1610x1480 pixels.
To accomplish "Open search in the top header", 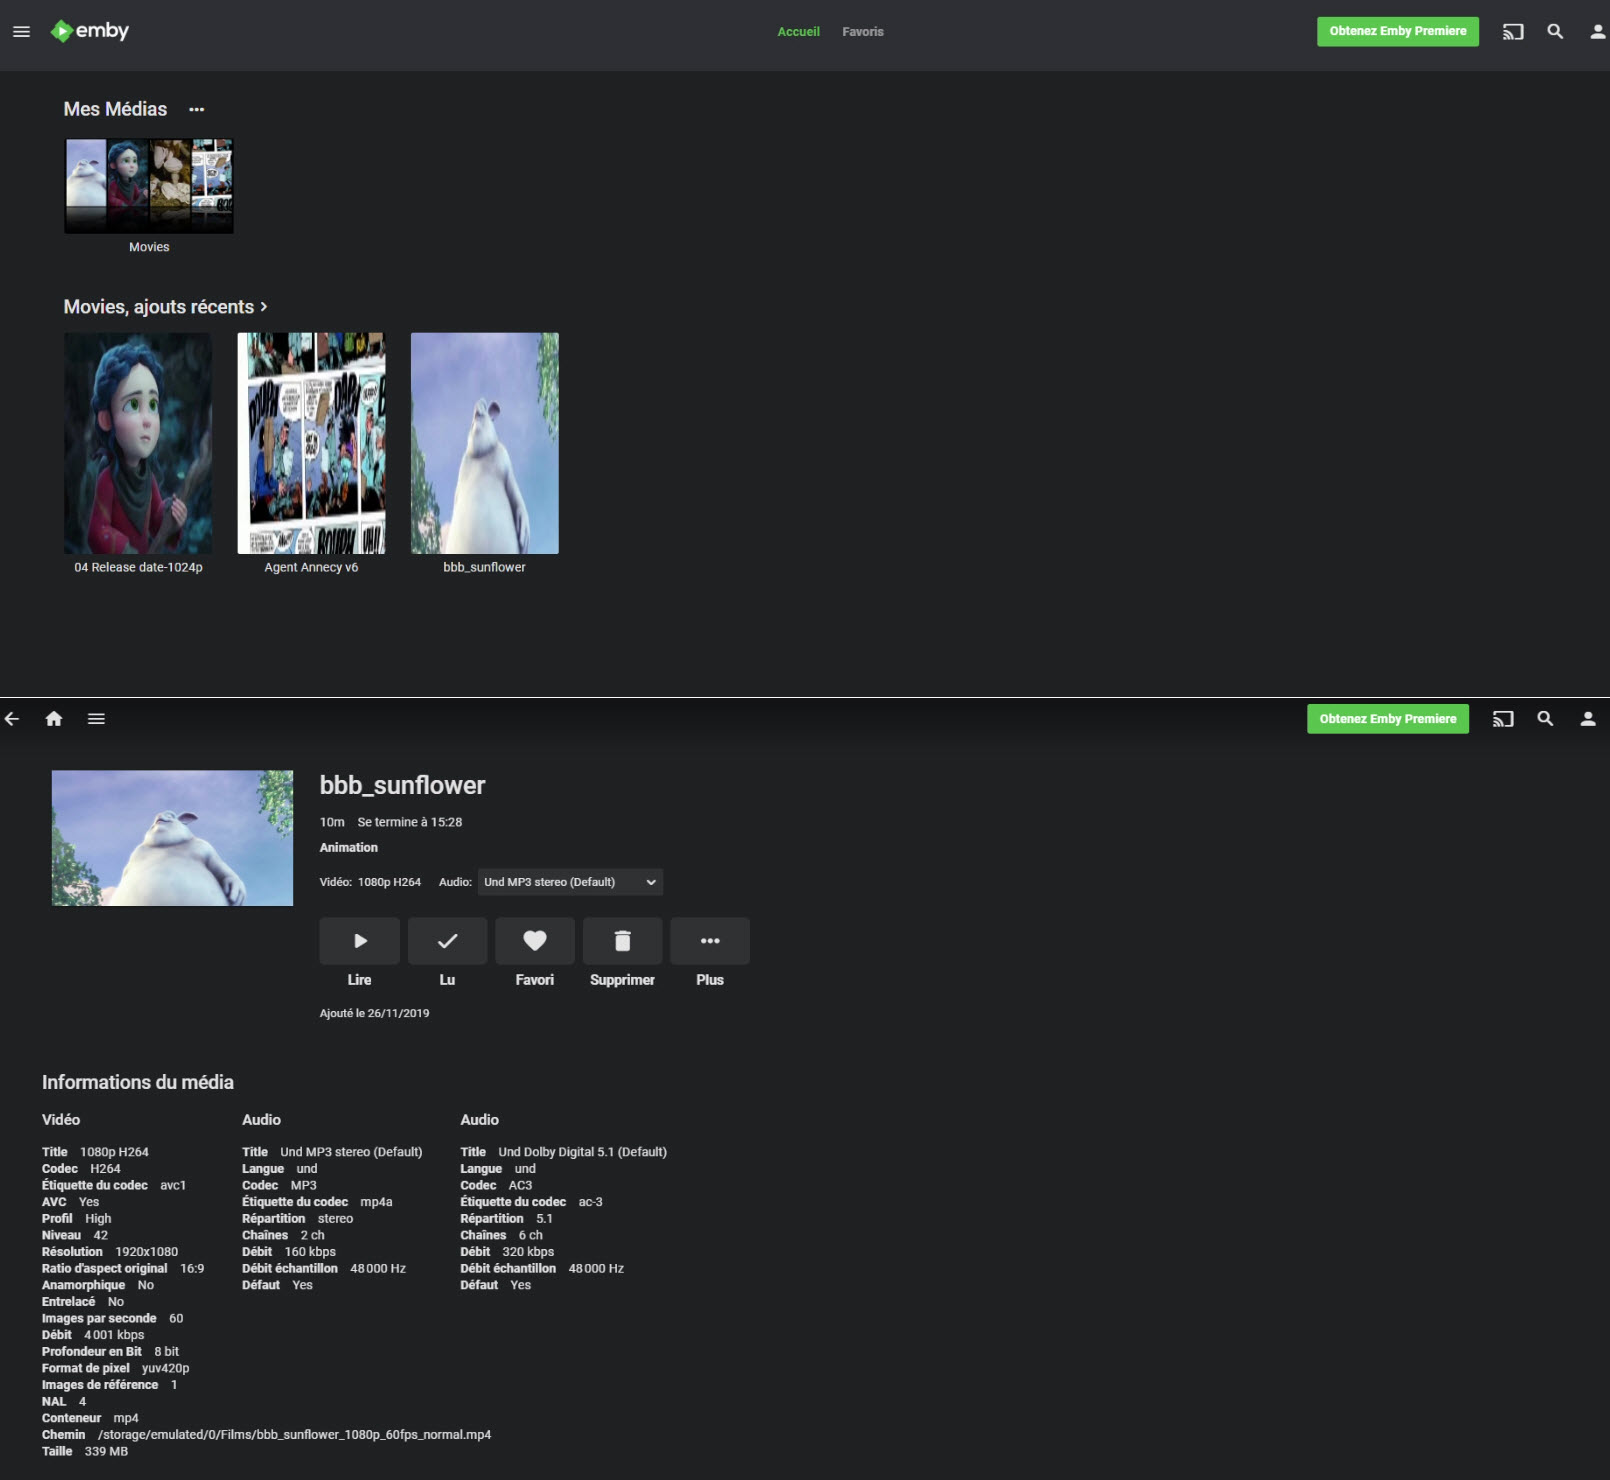I will [x=1555, y=32].
